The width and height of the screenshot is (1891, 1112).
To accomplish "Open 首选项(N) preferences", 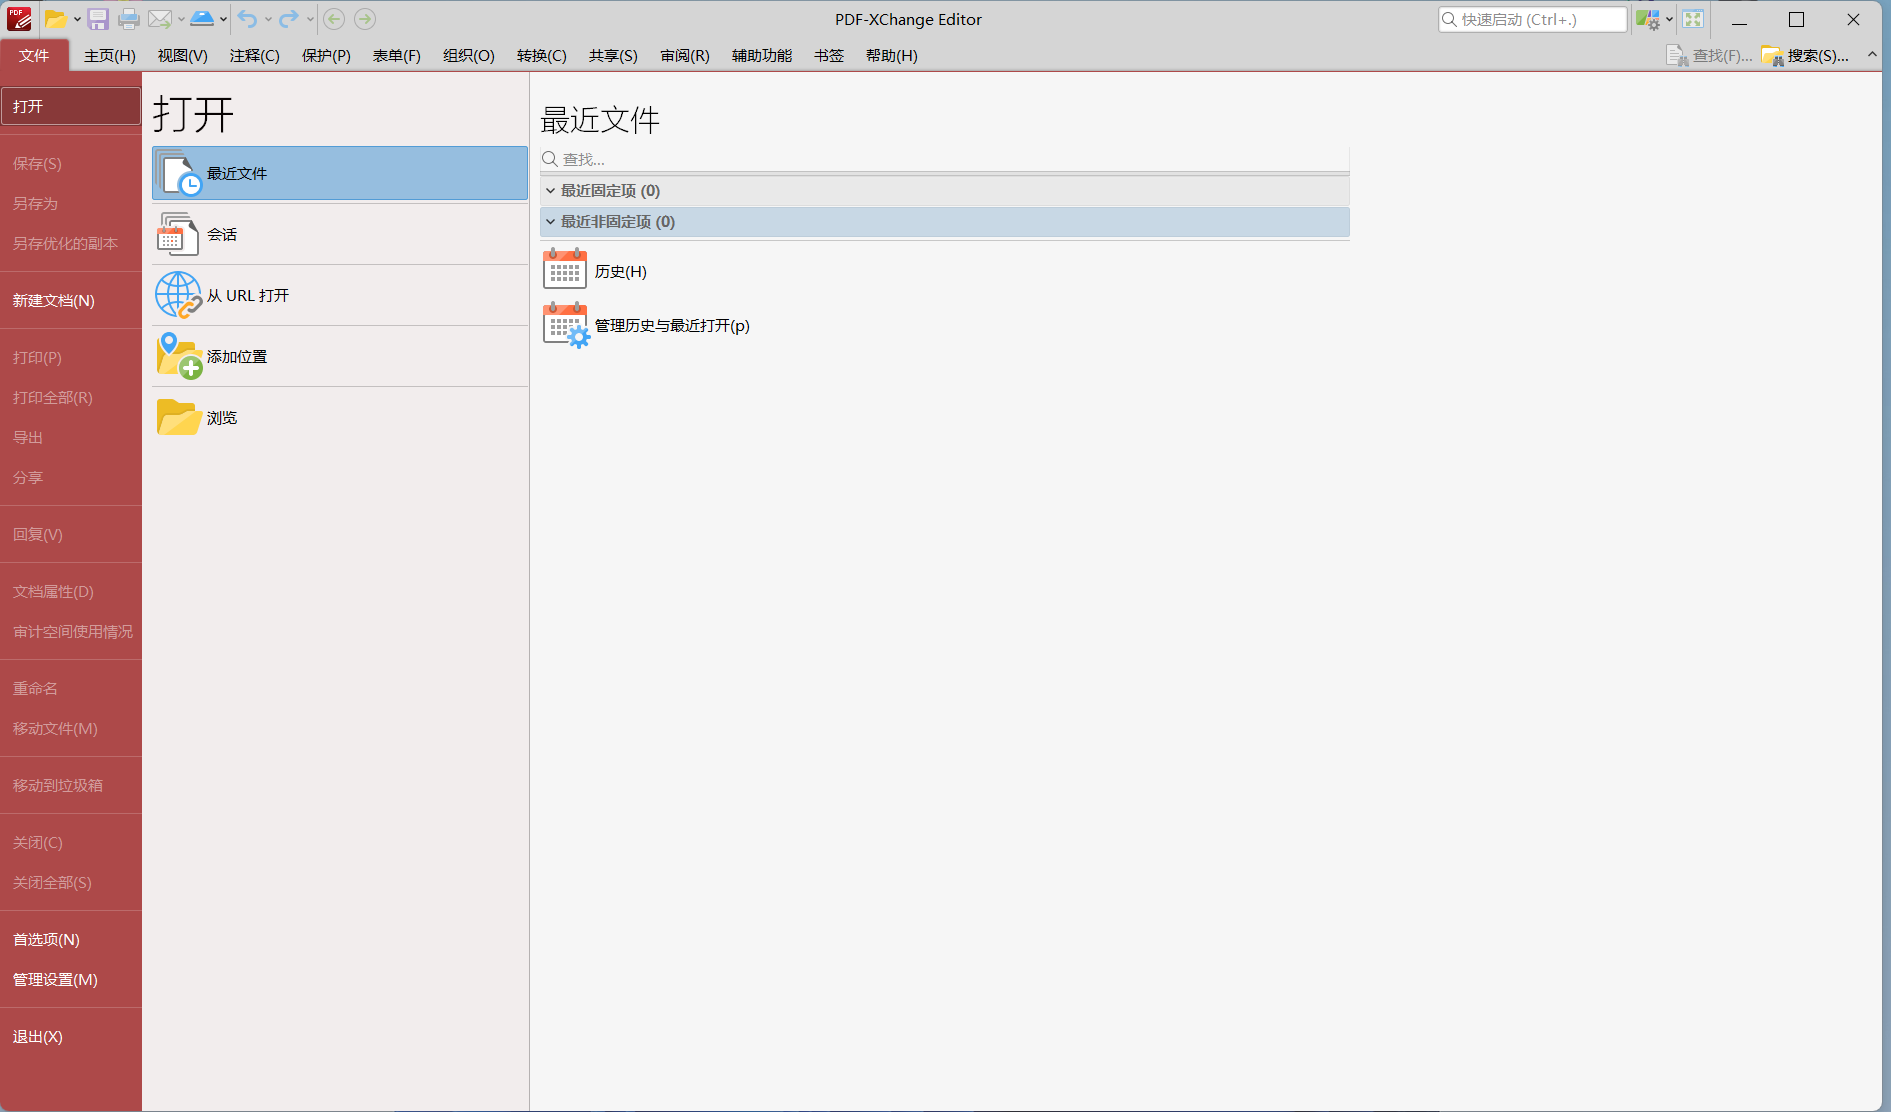I will 71,939.
